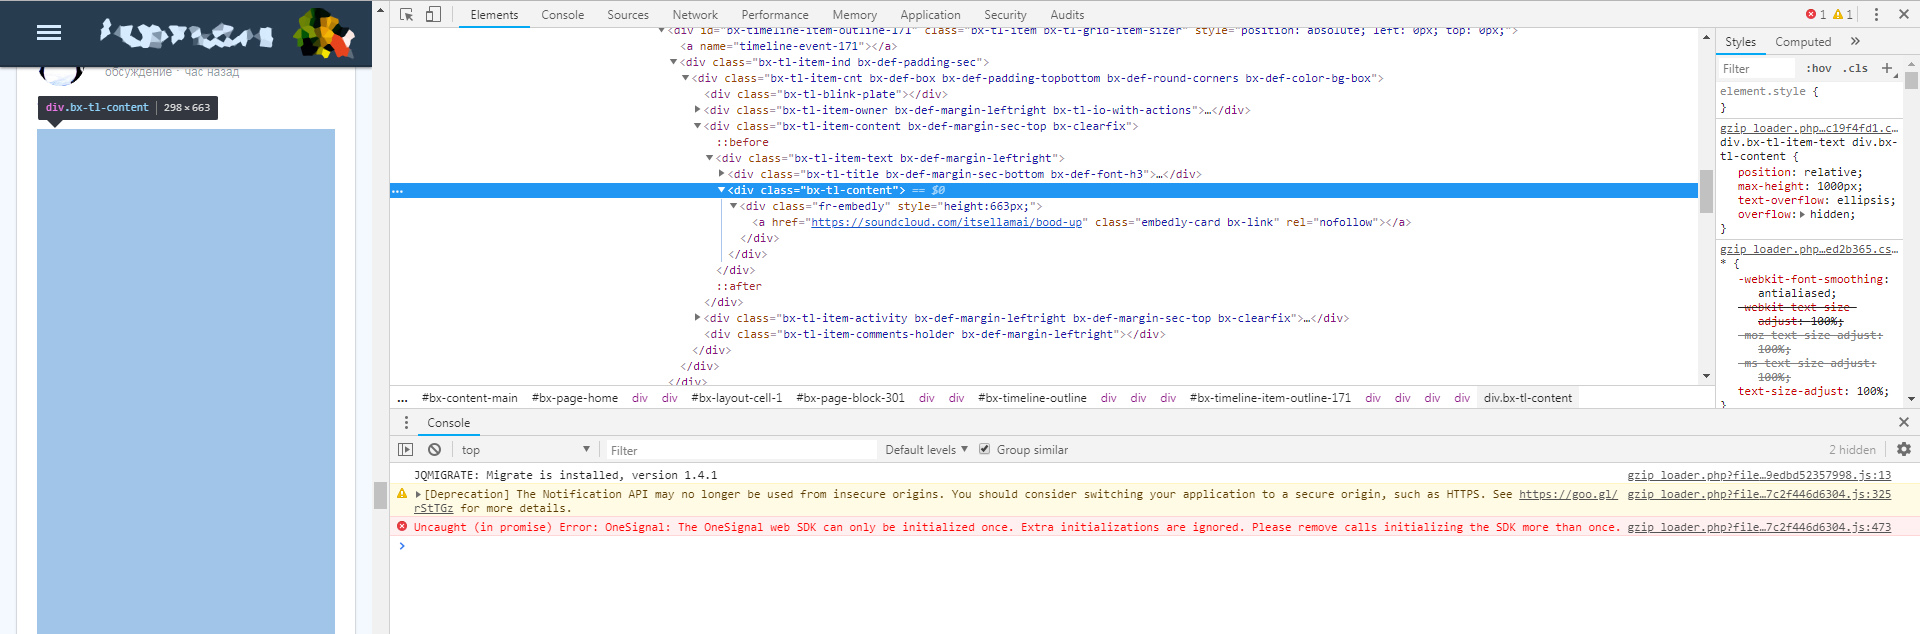The height and width of the screenshot is (634, 1920).
Task: Open the top execution context dropdown
Action: pos(525,450)
